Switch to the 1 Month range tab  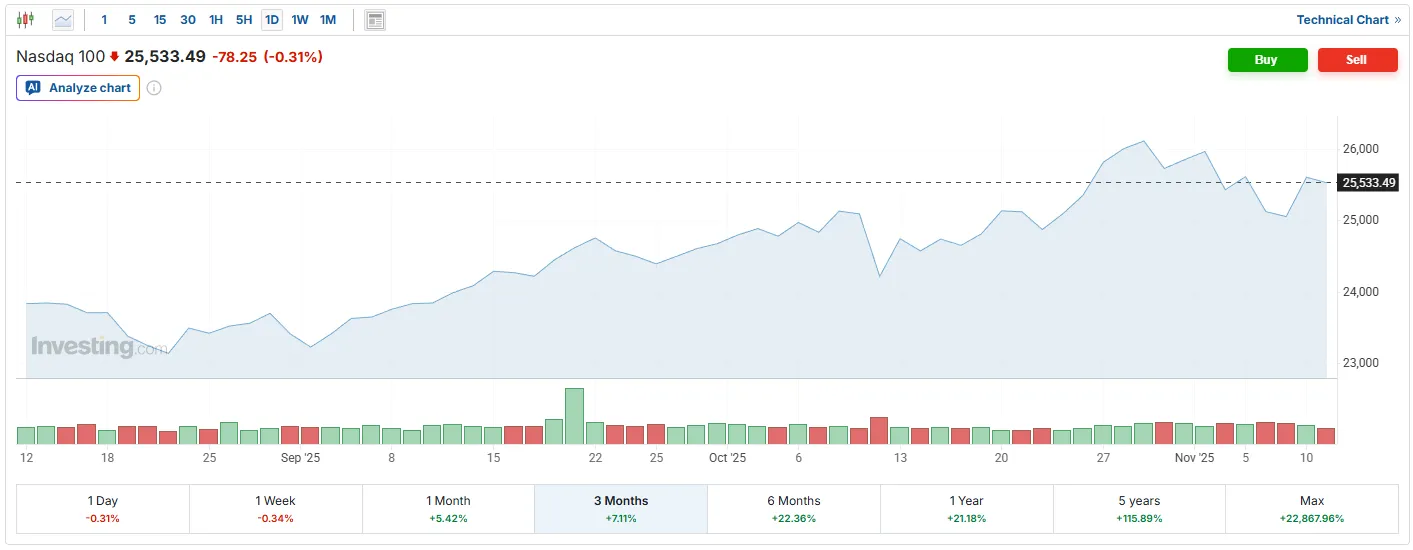pyautogui.click(x=448, y=509)
